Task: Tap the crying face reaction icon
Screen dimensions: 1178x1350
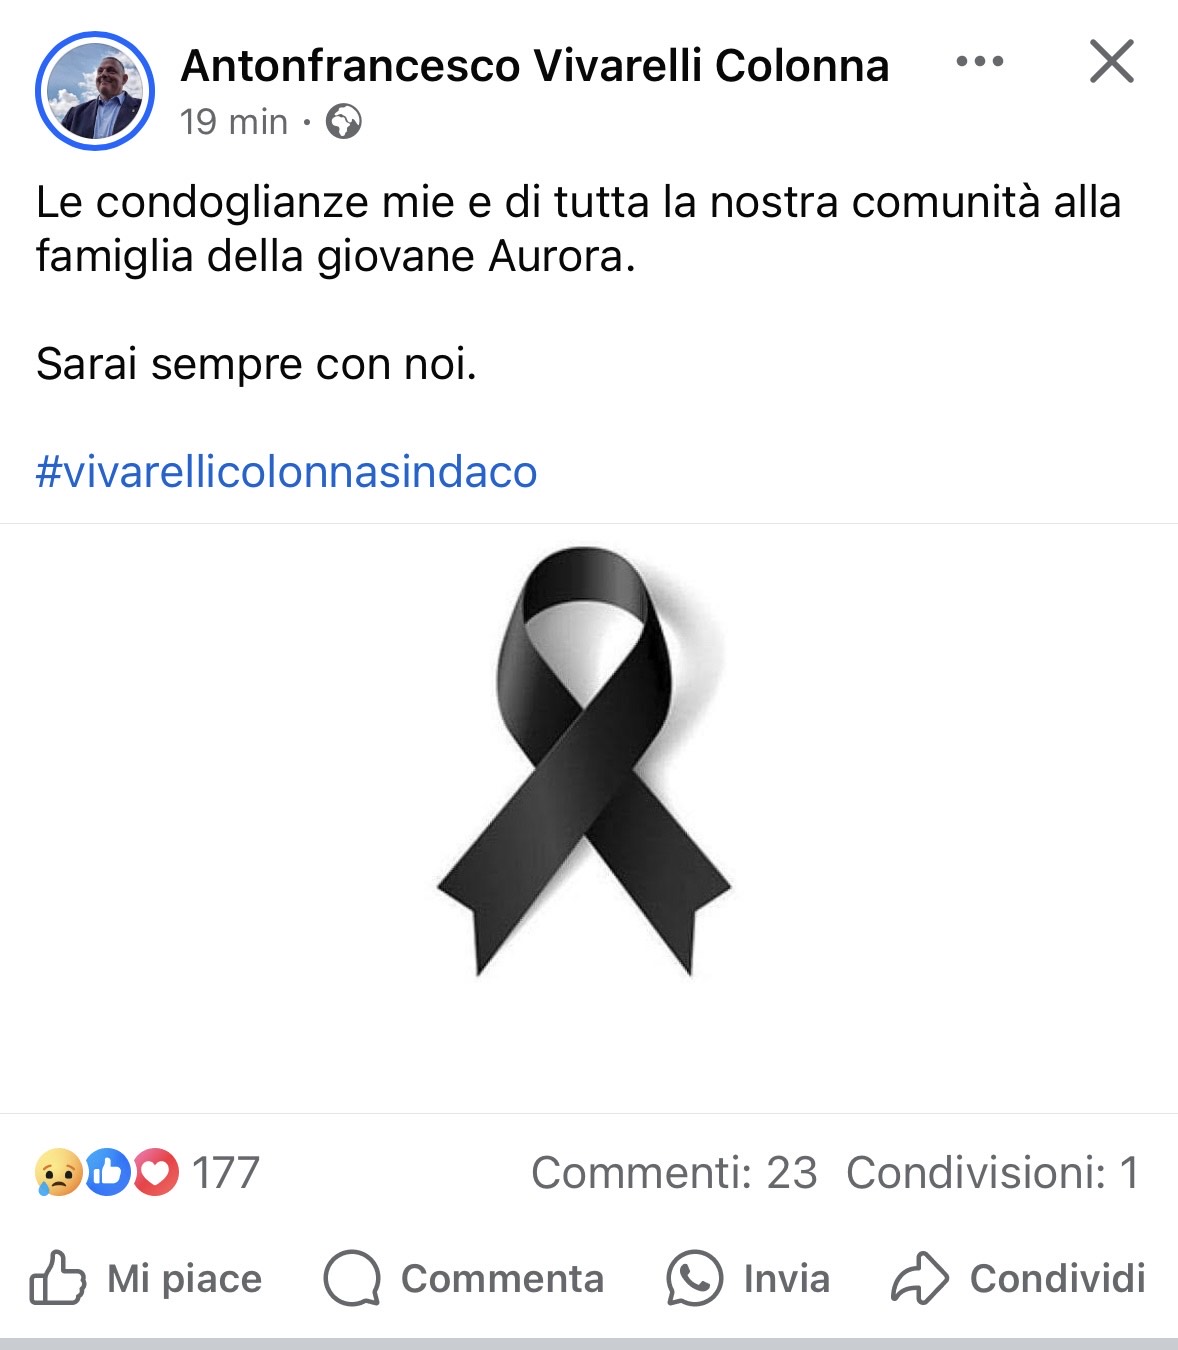Action: [58, 1172]
